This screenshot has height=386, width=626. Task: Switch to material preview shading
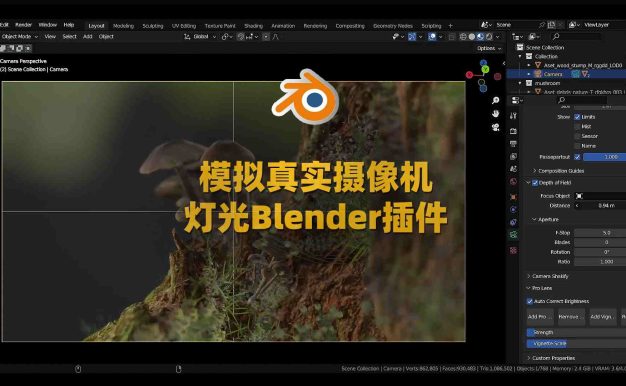pyautogui.click(x=480, y=37)
